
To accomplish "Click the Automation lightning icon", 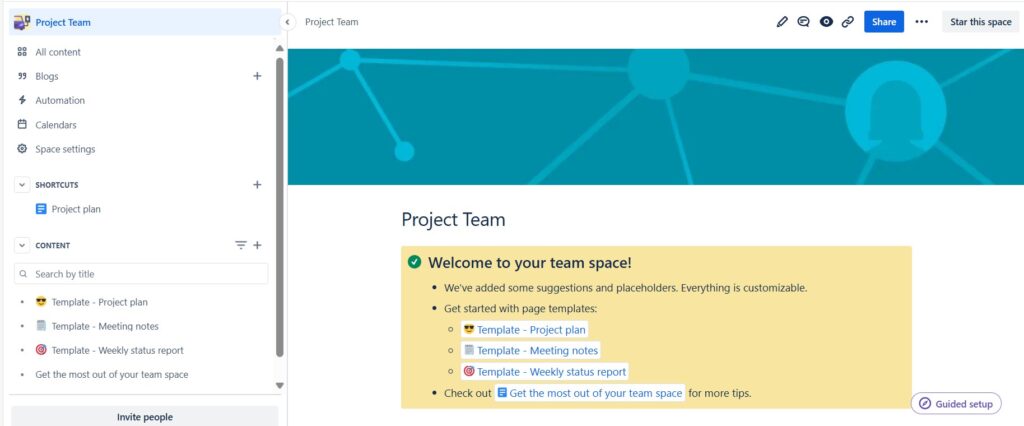I will (x=22, y=100).
